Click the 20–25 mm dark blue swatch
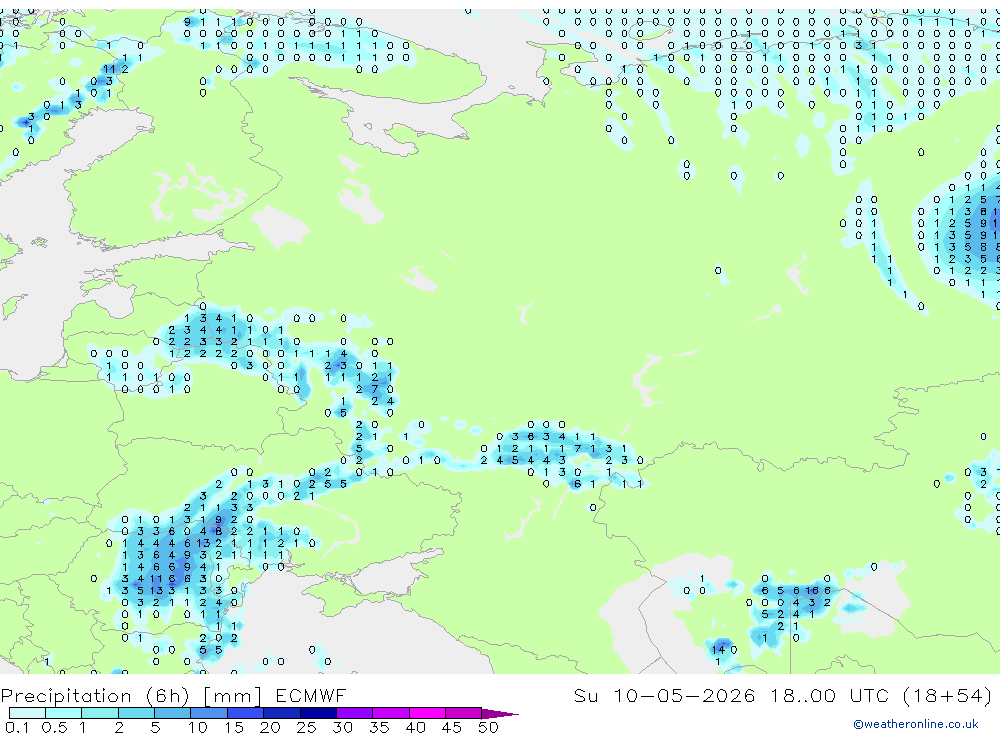 (282, 713)
